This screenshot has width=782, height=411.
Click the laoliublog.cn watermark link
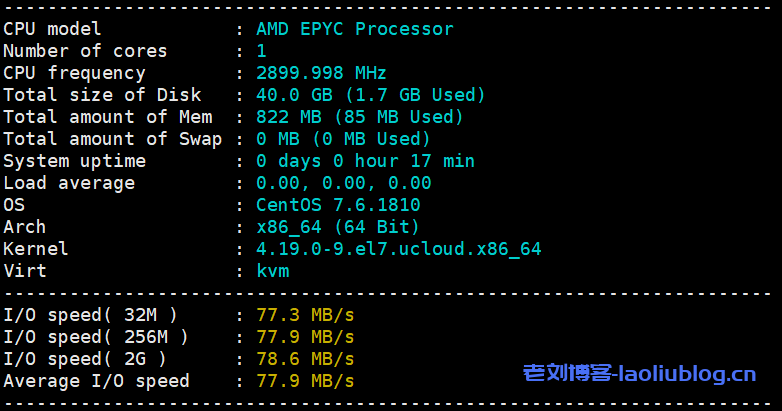coord(640,375)
